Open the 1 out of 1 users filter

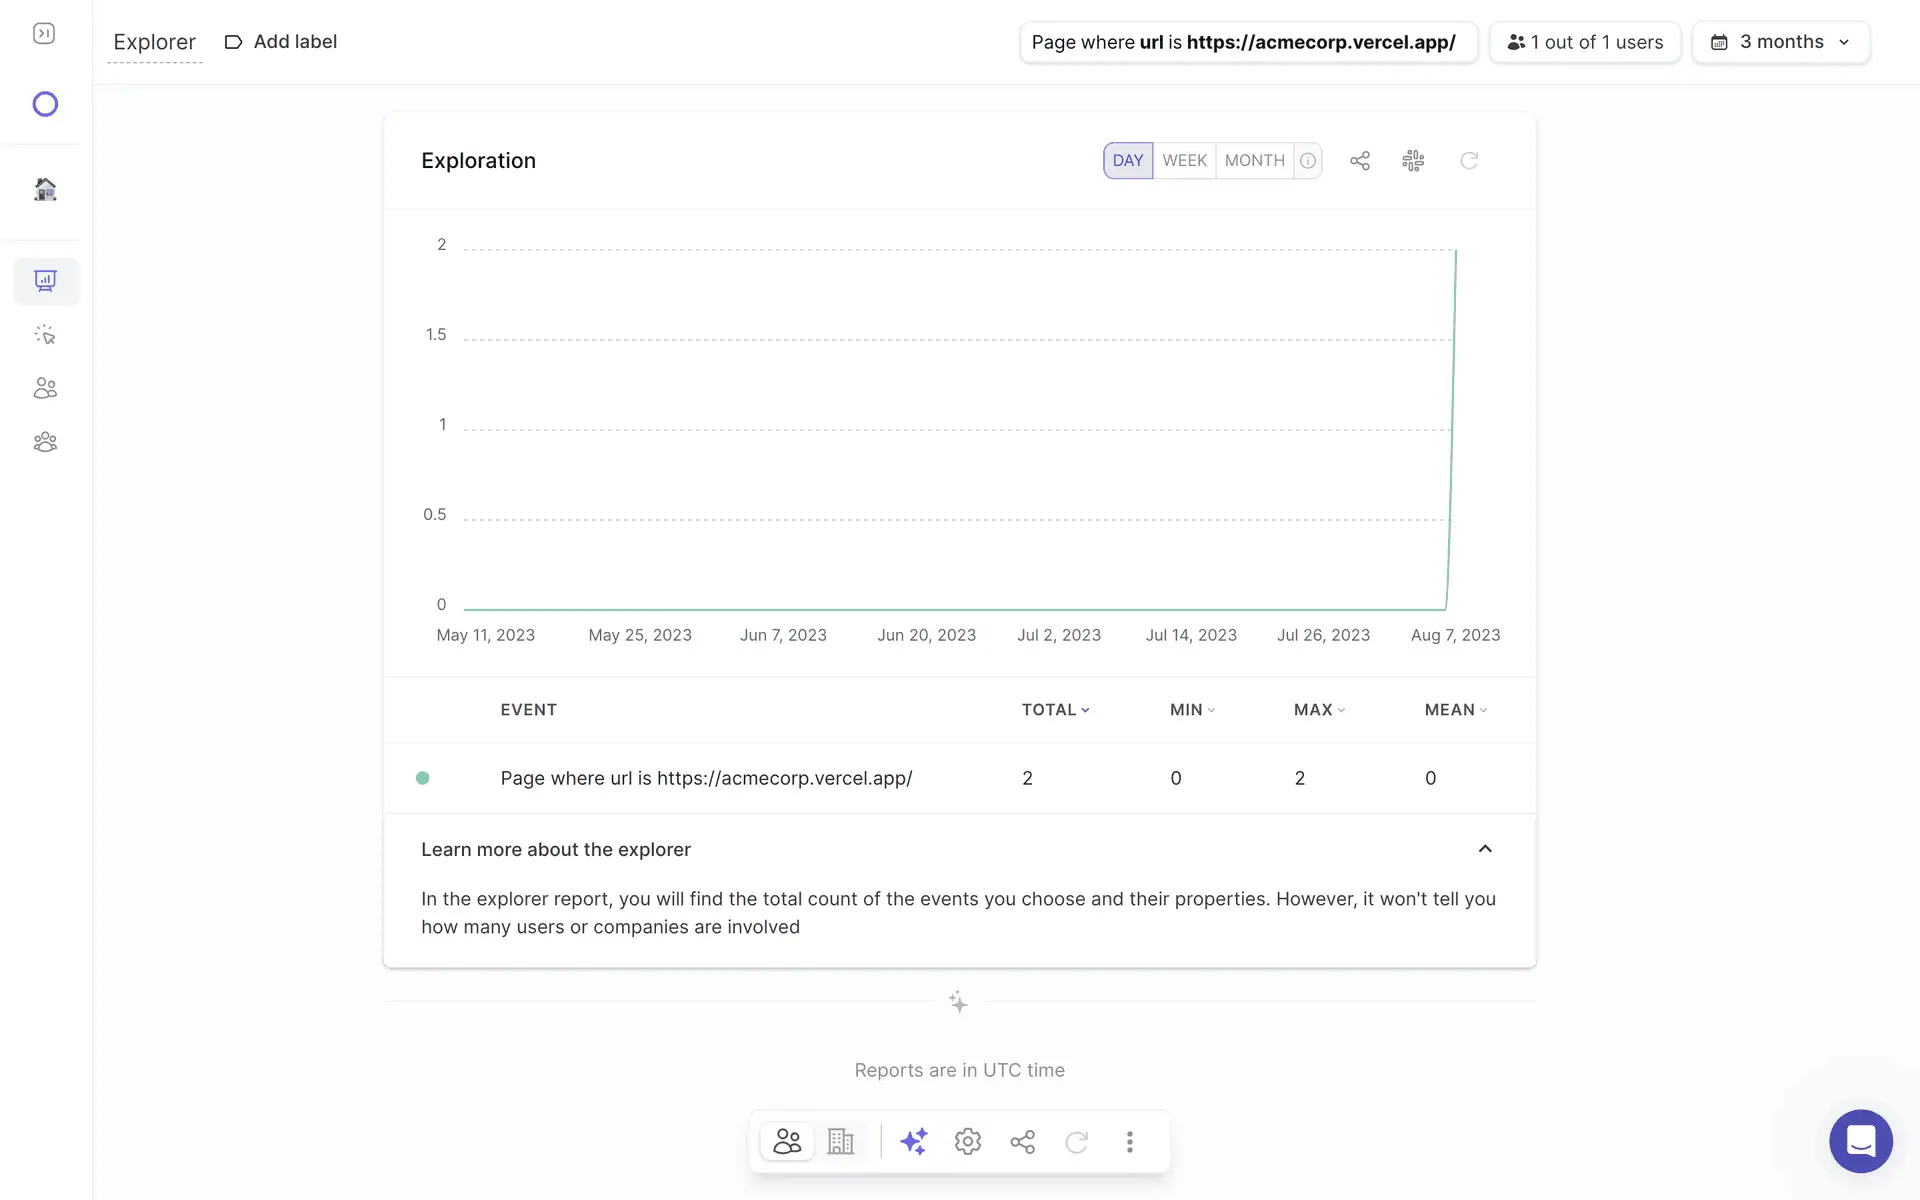point(1585,42)
